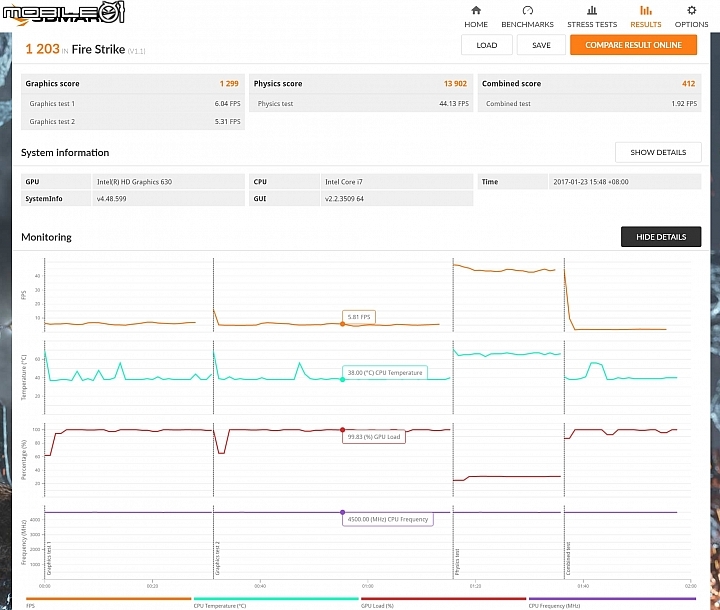This screenshot has width=720, height=610.
Task: Save the benchmark result
Action: 541,45
